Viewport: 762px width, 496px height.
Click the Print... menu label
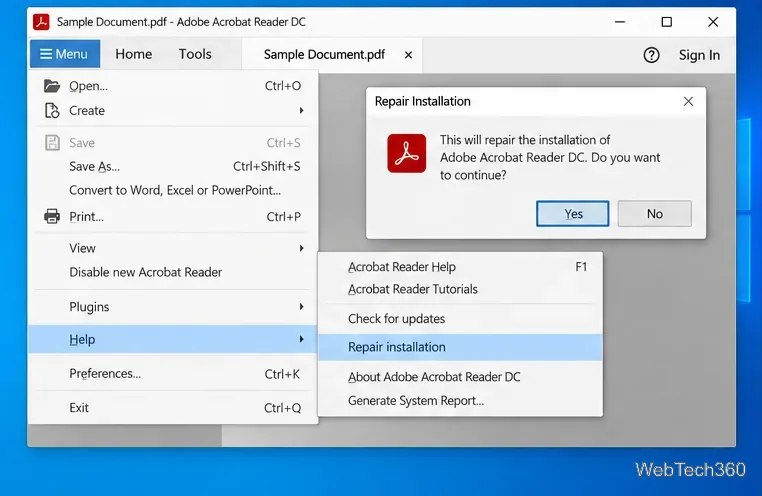tap(87, 217)
